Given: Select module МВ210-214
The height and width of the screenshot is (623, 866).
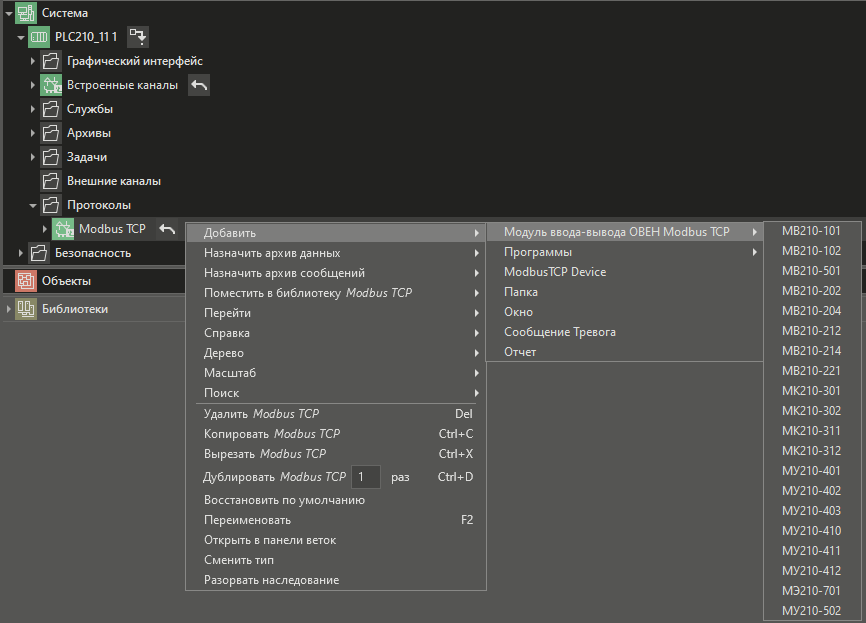Looking at the screenshot, I should (x=812, y=351).
